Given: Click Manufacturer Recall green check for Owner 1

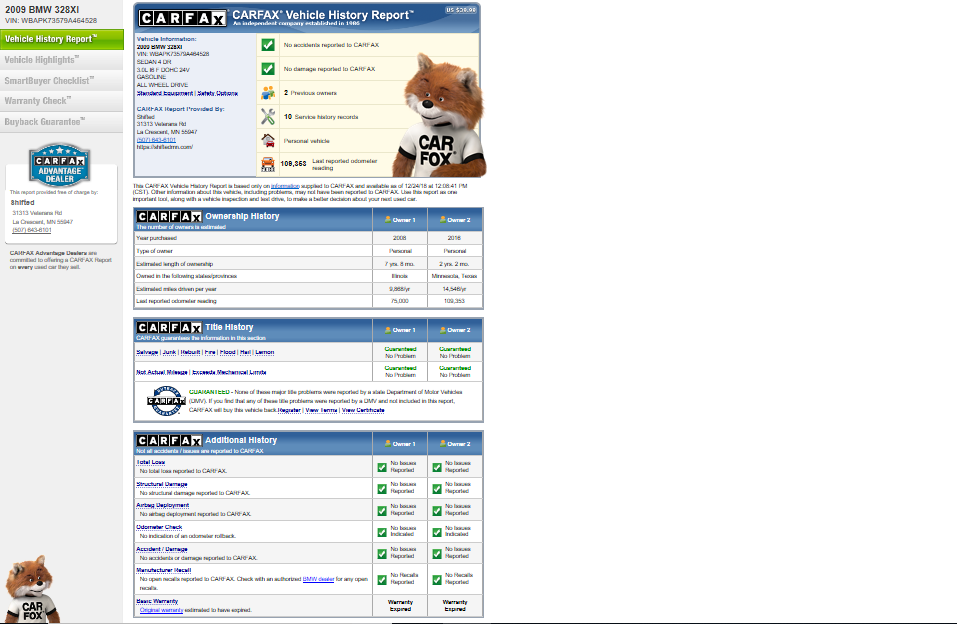Looking at the screenshot, I should pos(382,579).
